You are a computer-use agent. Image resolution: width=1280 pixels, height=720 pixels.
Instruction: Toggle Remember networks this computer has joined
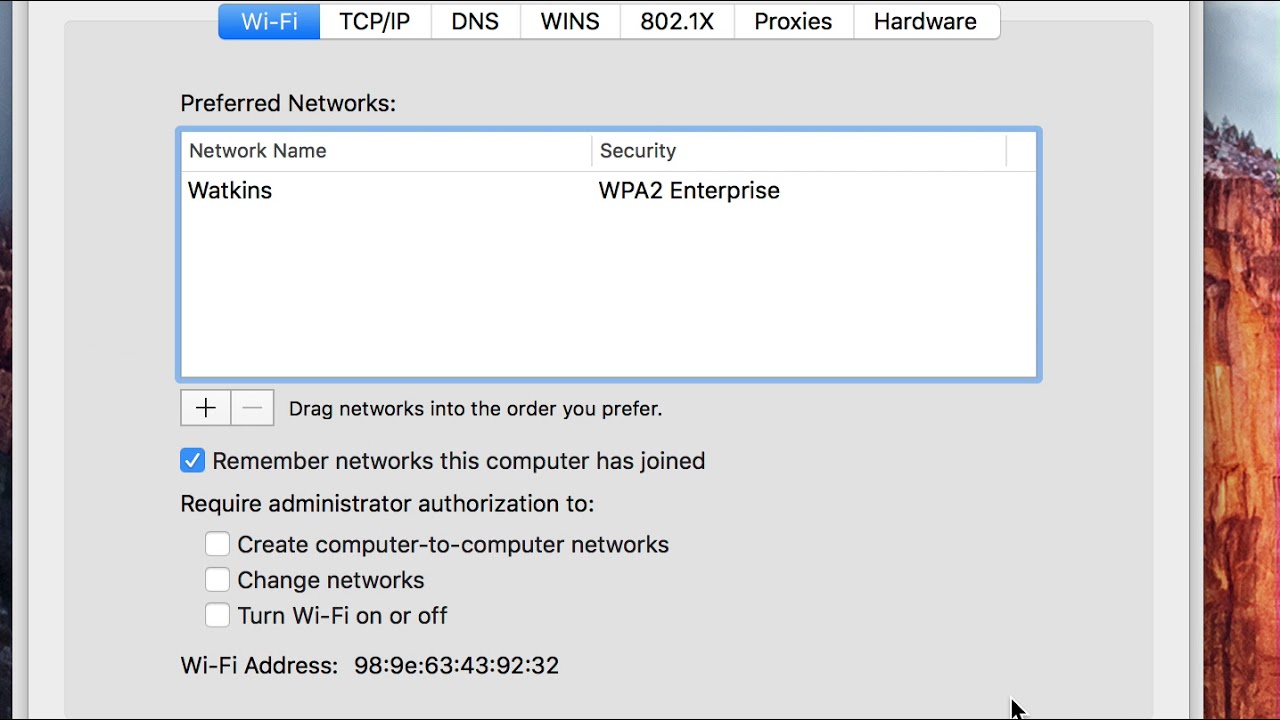[x=193, y=461]
